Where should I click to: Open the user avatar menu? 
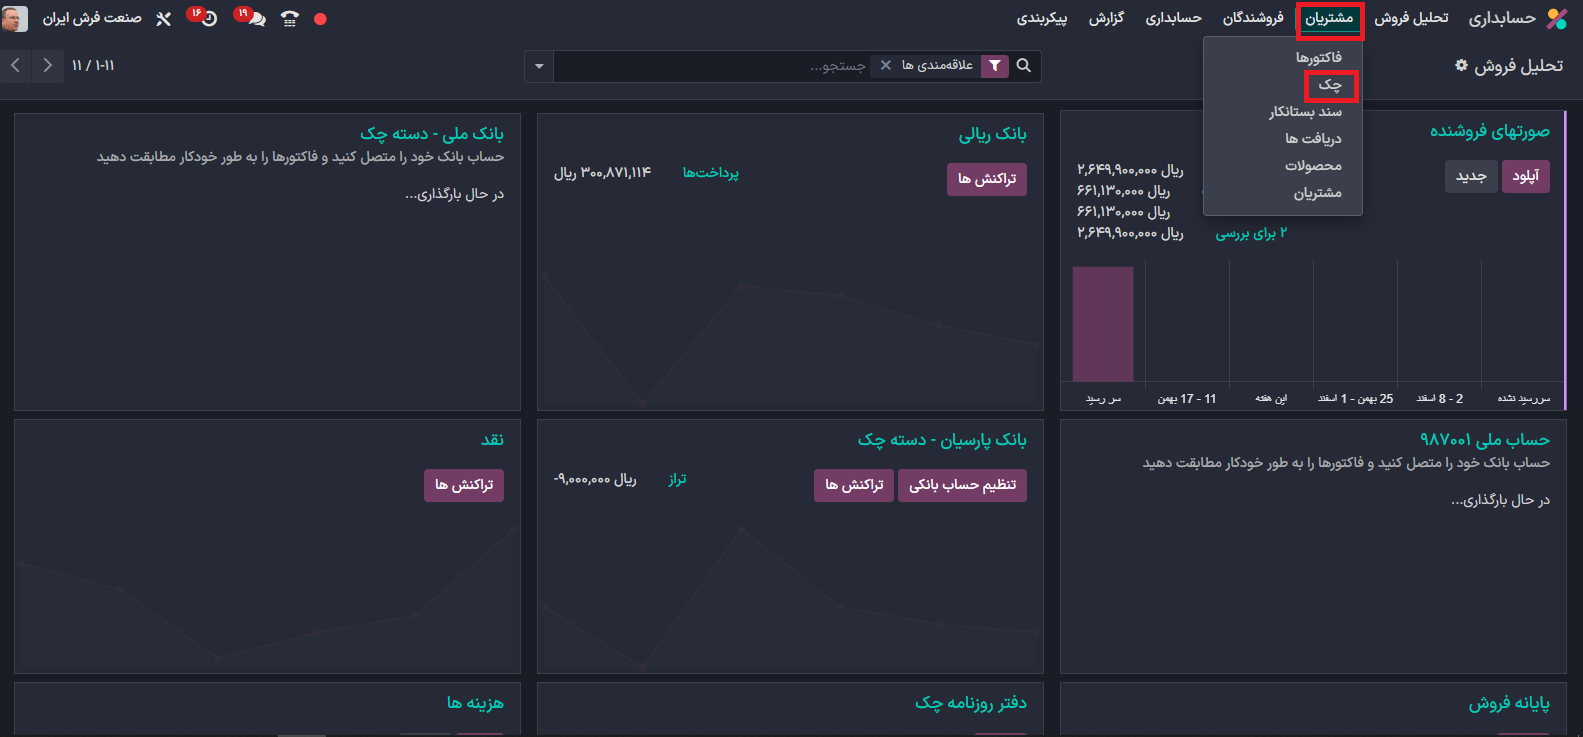coord(15,18)
